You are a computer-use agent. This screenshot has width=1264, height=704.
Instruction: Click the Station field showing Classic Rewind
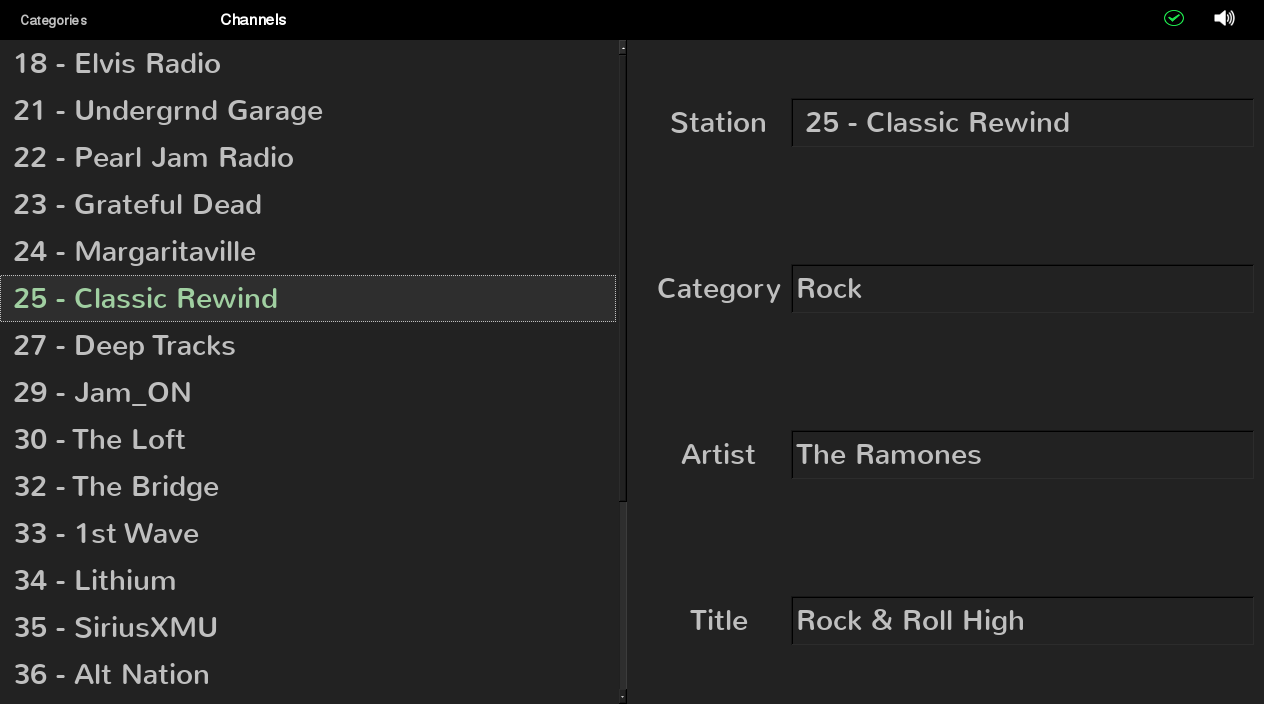pyautogui.click(x=1022, y=123)
